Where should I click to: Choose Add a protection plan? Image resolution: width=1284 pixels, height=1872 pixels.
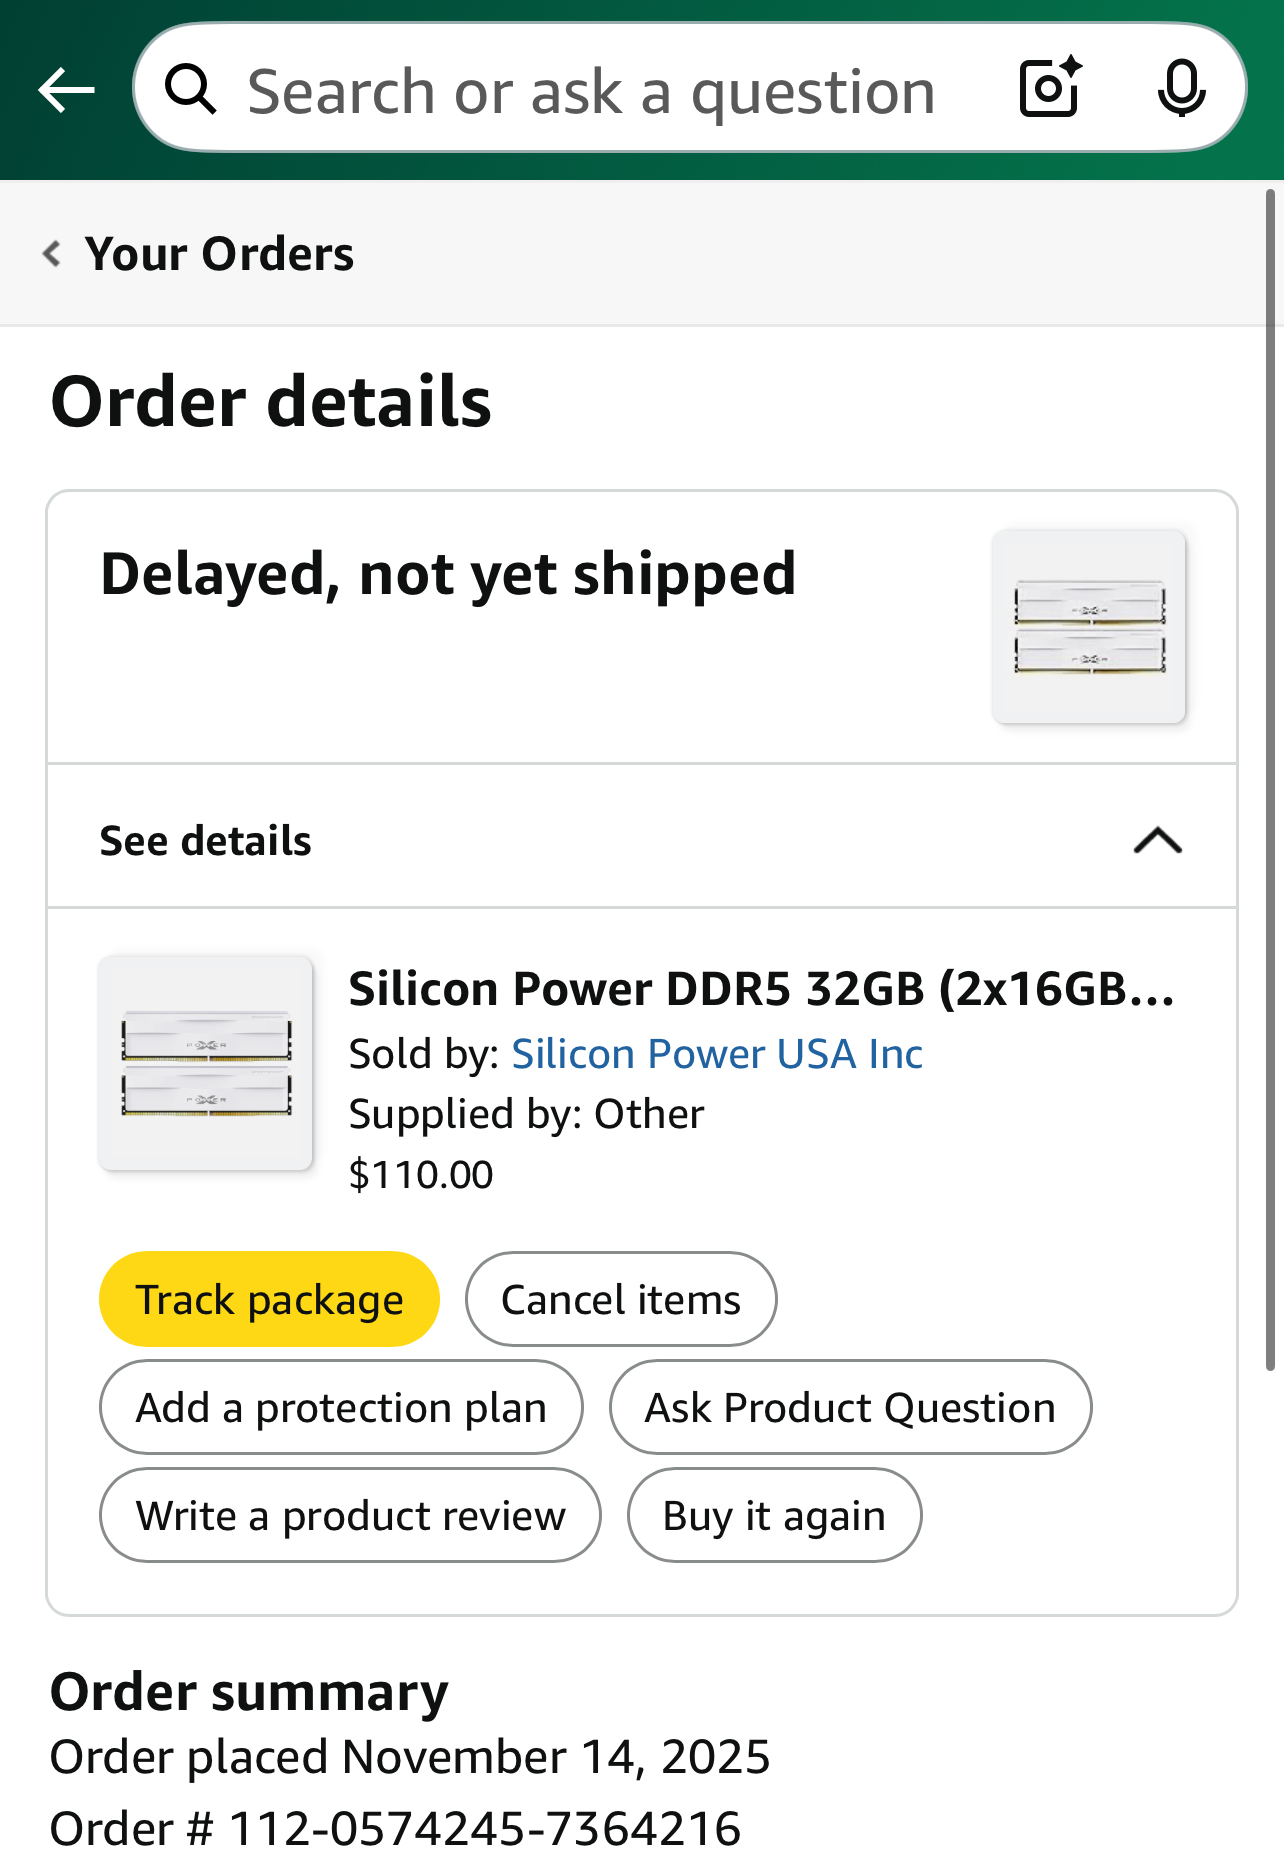[341, 1407]
